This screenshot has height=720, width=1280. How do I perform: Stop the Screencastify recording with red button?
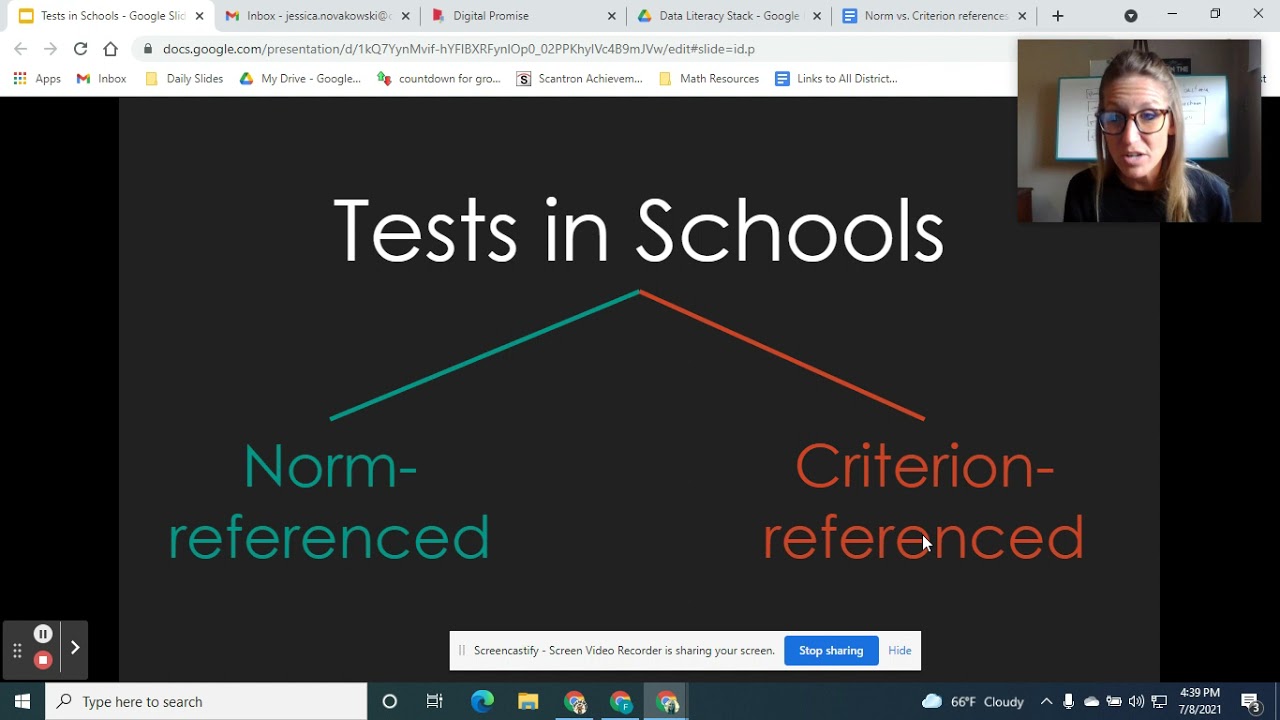point(43,660)
